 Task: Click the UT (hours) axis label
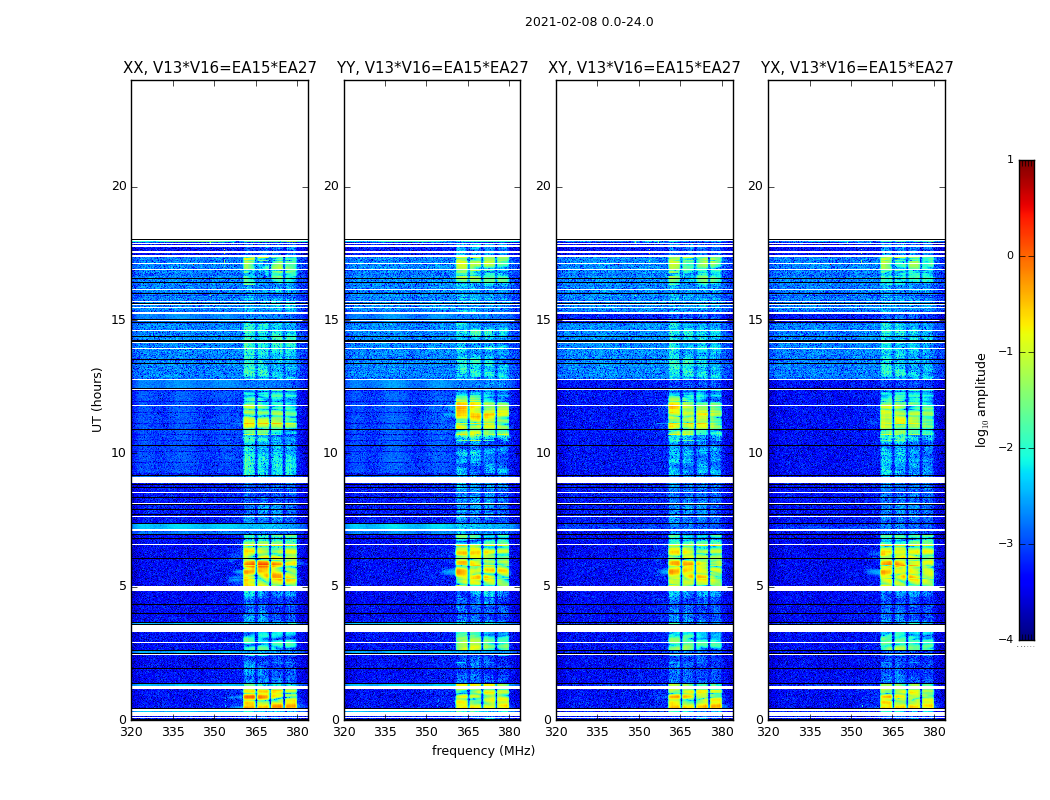97,400
